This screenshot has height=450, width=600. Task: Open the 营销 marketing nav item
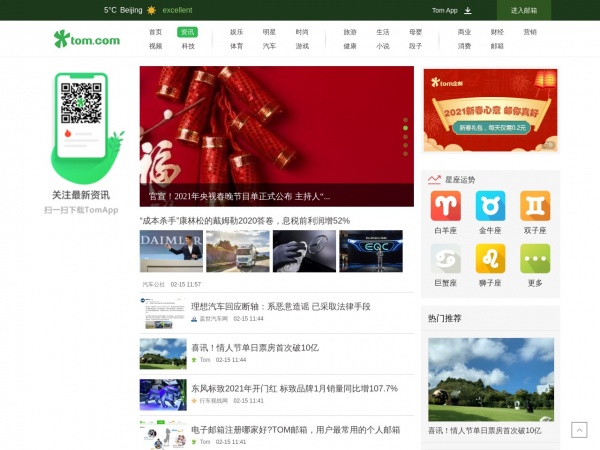[x=530, y=32]
